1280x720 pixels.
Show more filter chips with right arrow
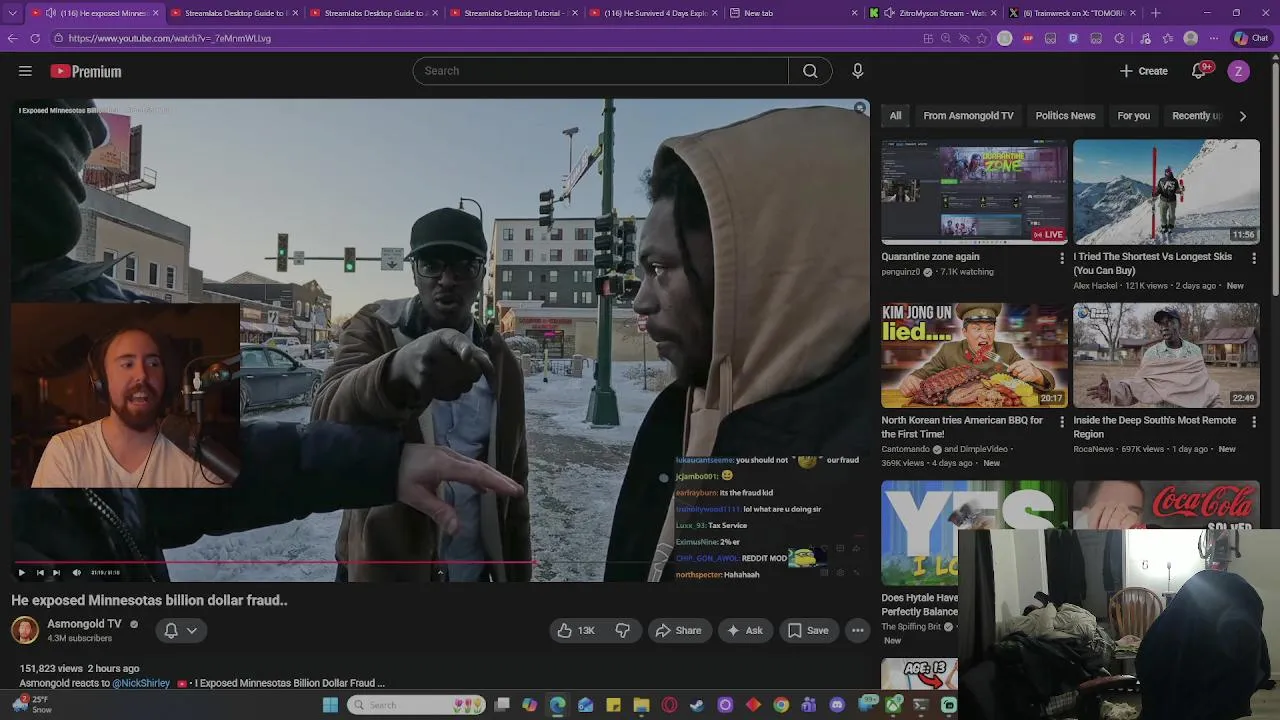click(x=1242, y=116)
